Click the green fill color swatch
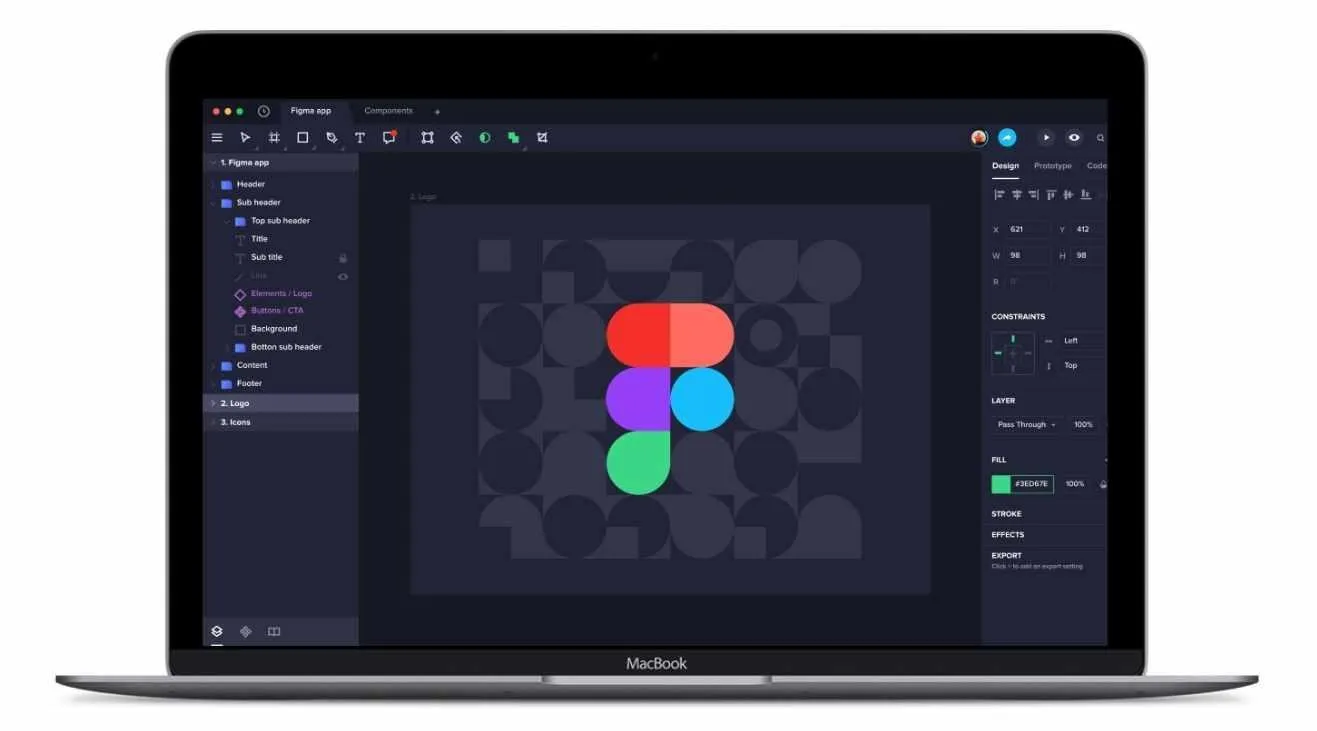 pos(1001,484)
